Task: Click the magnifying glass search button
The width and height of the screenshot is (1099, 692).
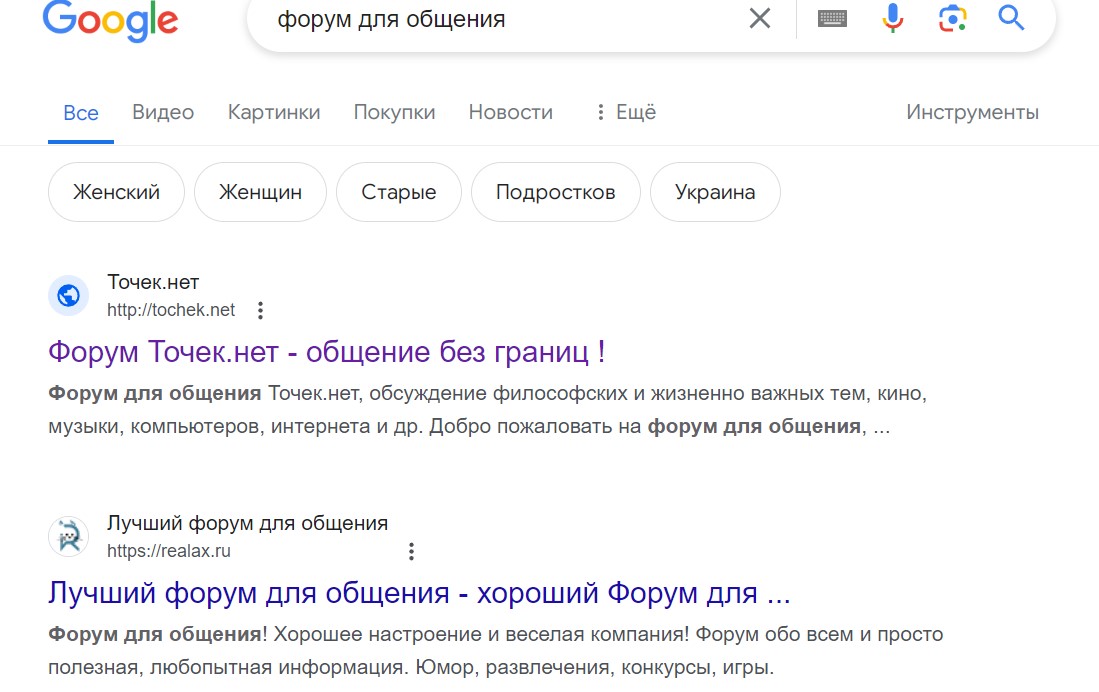Action: [x=1011, y=18]
